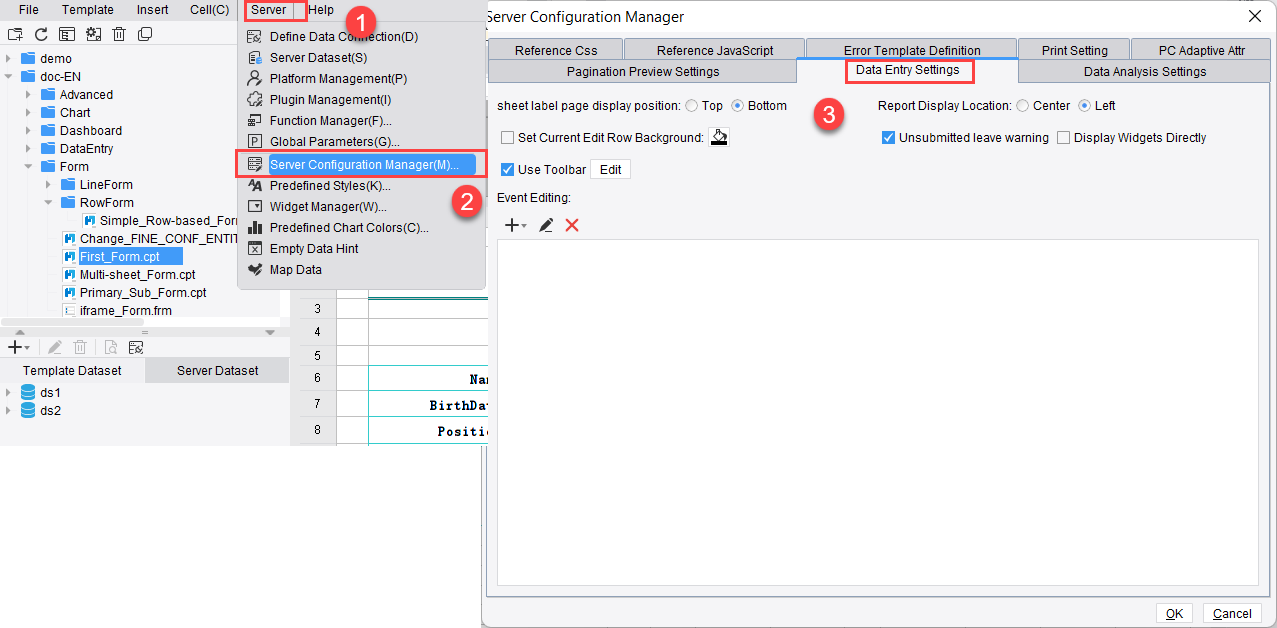The width and height of the screenshot is (1277, 628).
Task: Click the edit dataset pencil icon
Action: tap(55, 347)
